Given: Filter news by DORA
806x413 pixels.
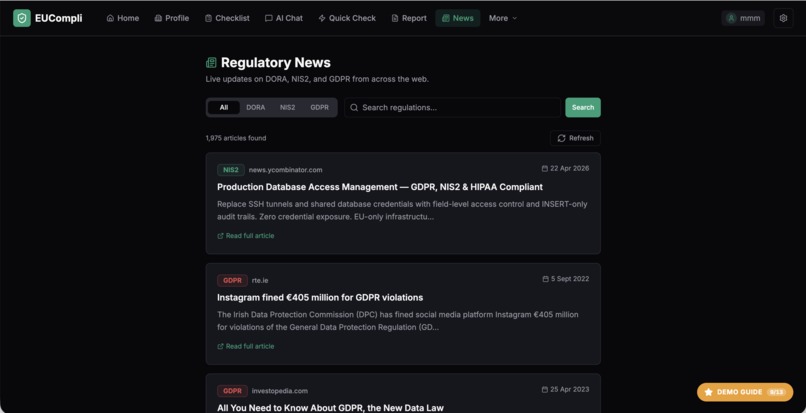Looking at the screenshot, I should point(255,107).
